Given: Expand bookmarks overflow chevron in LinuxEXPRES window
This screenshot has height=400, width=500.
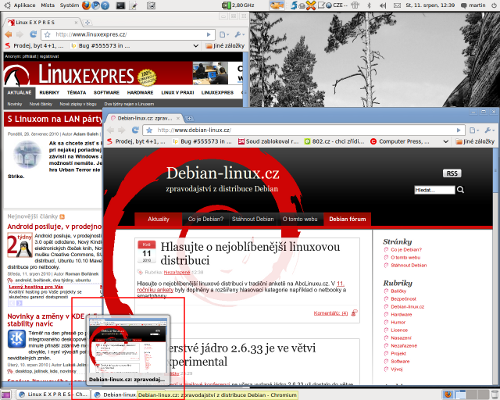Looking at the screenshot, I should tap(196, 46).
